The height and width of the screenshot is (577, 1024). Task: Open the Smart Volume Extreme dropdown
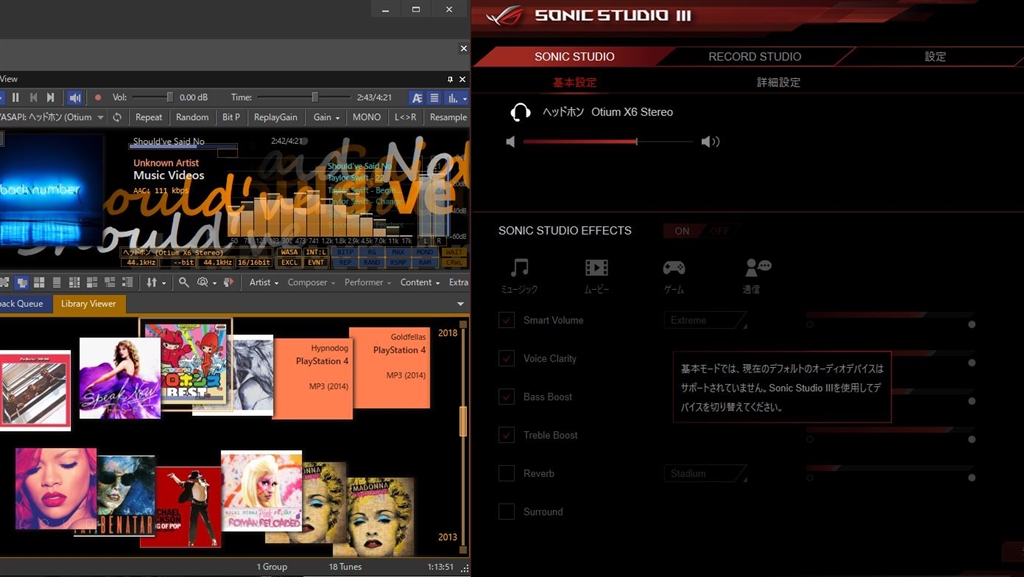705,321
